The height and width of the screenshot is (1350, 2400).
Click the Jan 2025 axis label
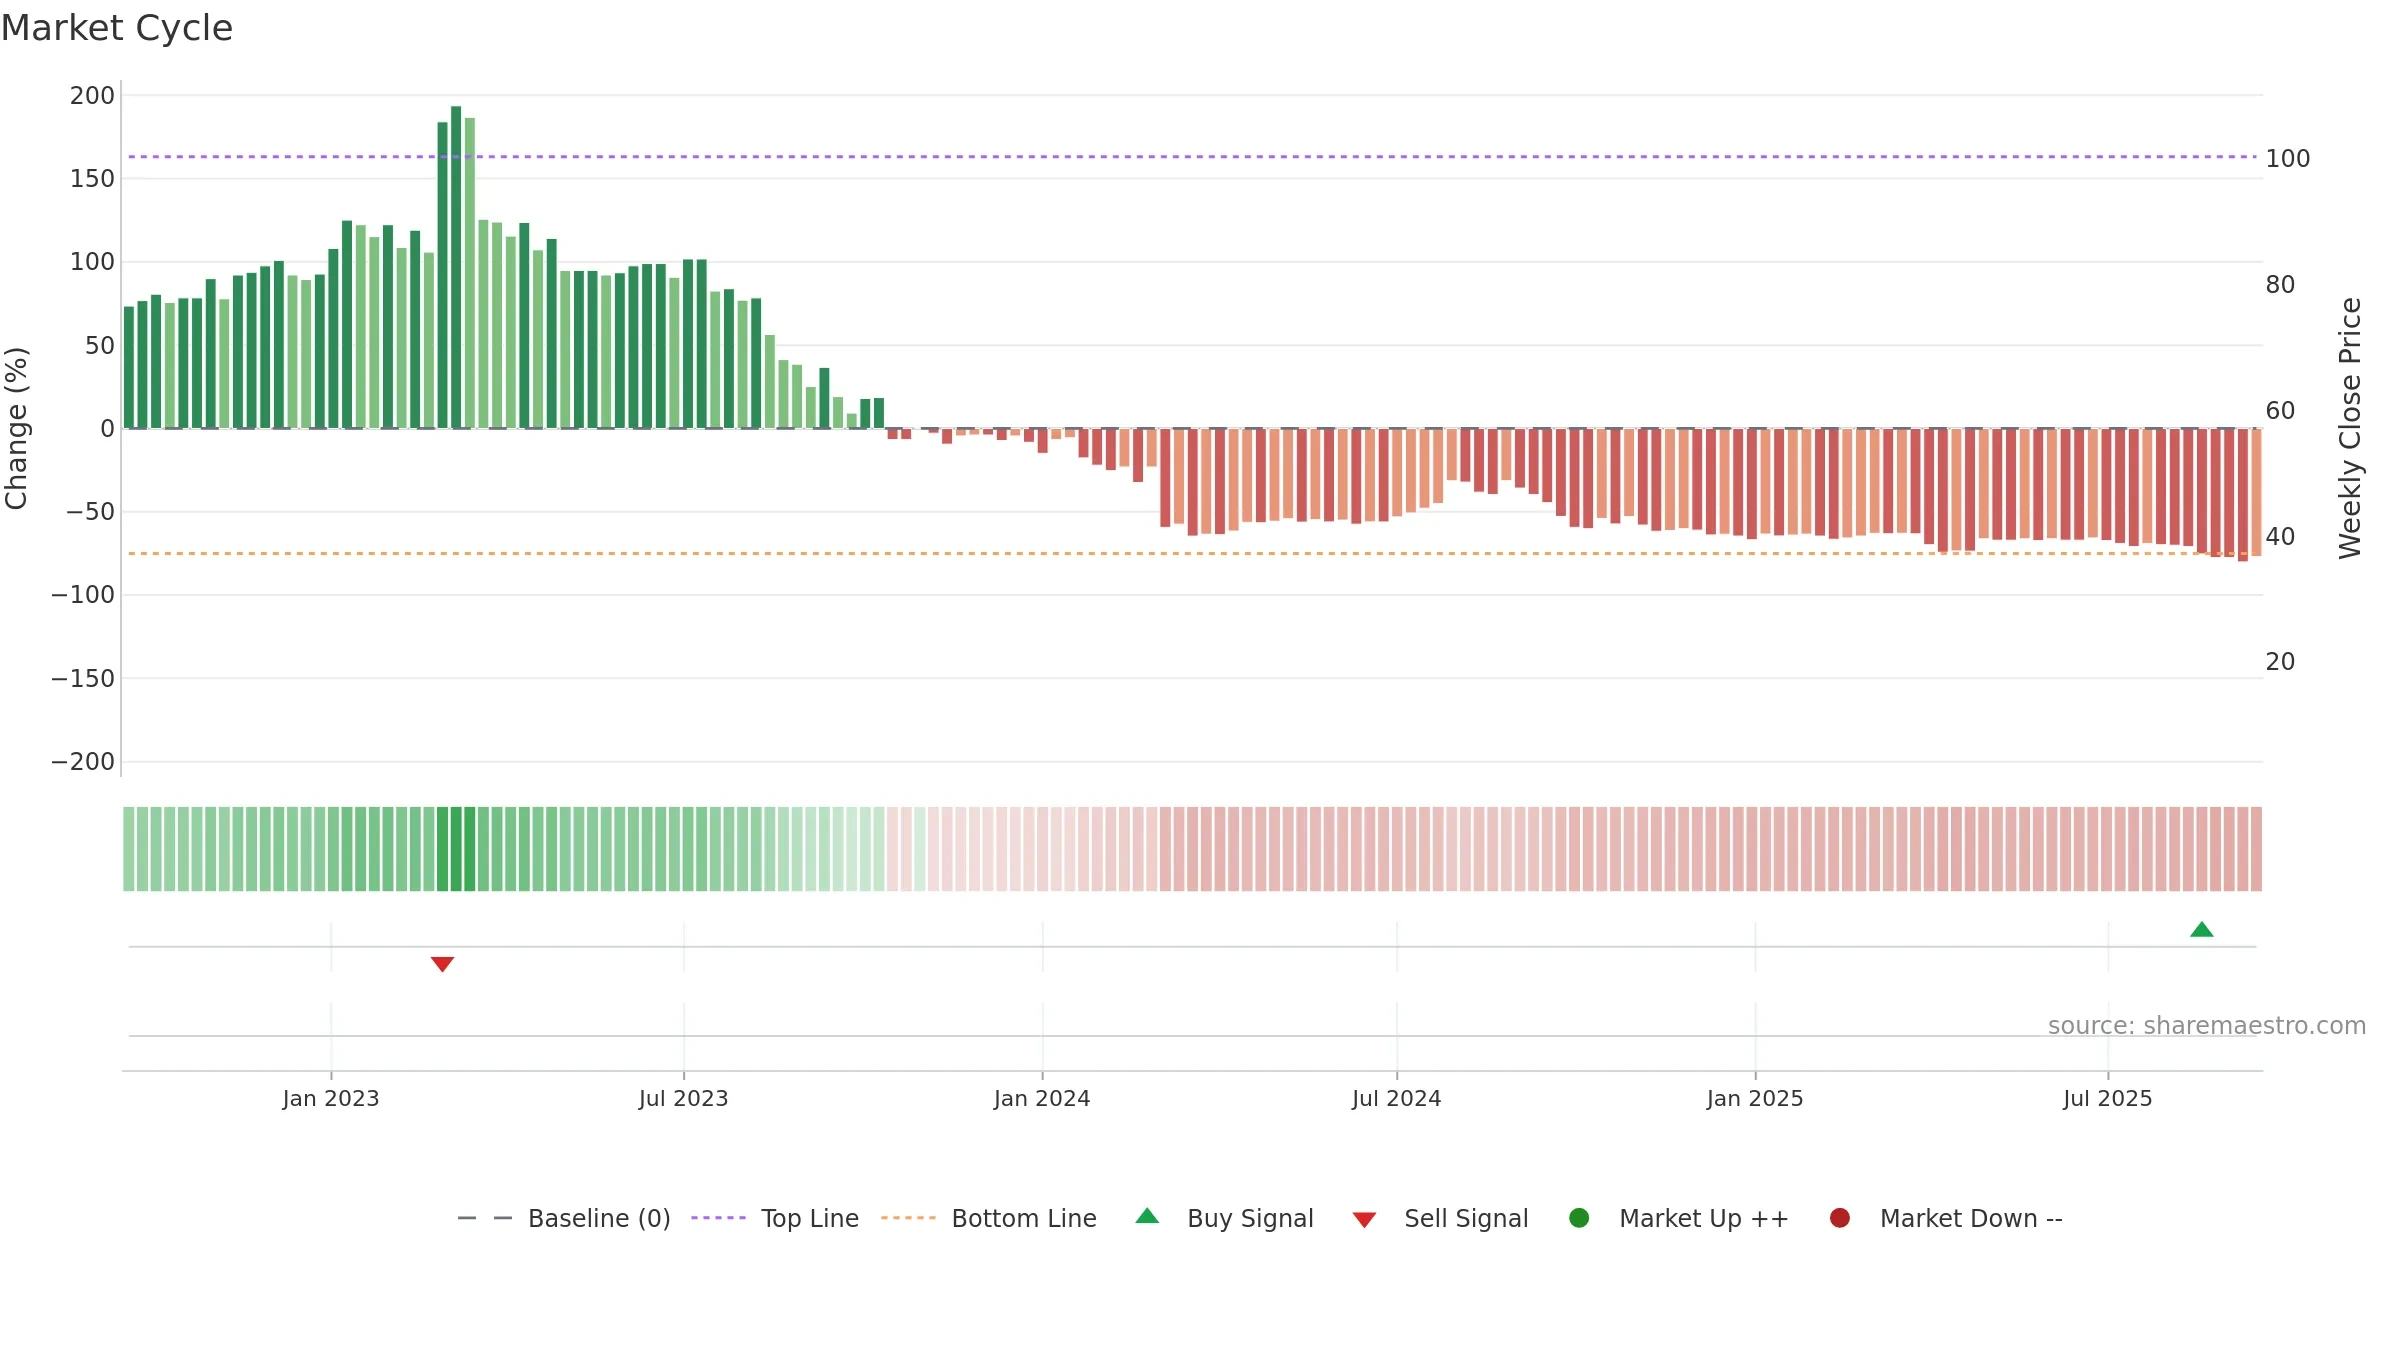point(1755,1098)
